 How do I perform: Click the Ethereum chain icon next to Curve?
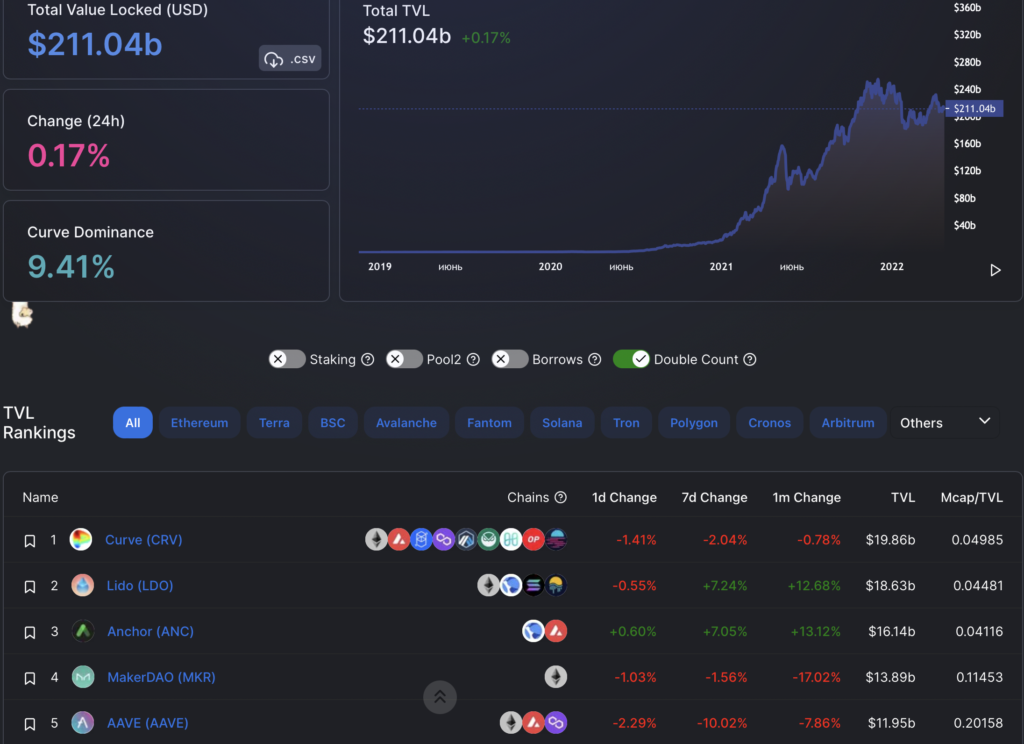(x=376, y=539)
